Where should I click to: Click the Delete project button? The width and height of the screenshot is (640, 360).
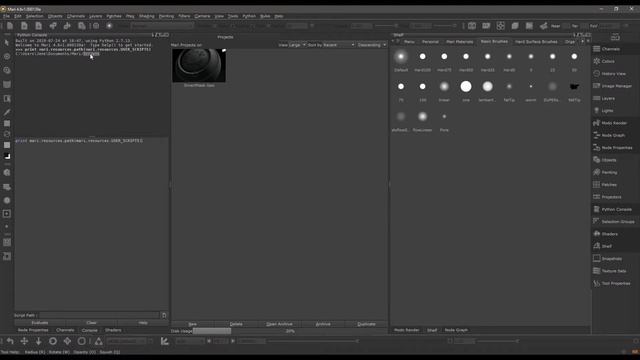(x=236, y=324)
